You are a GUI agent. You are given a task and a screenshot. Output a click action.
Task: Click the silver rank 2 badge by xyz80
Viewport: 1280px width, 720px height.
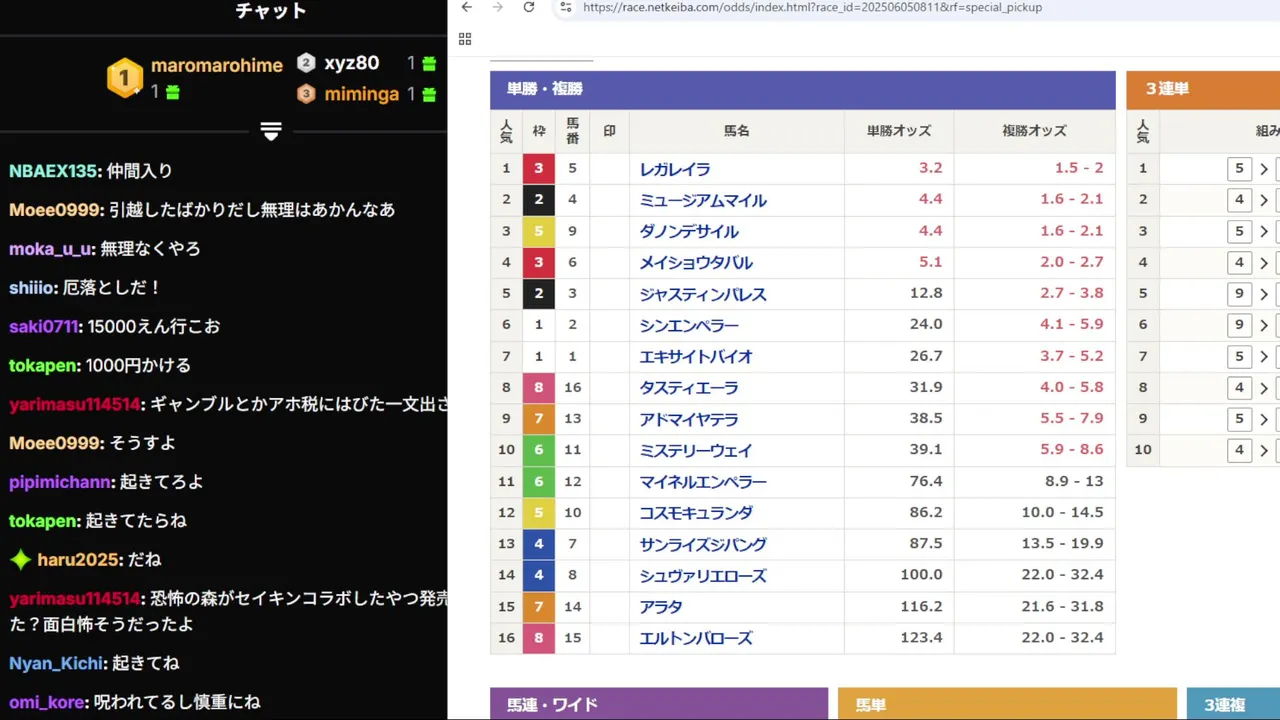tap(306, 63)
